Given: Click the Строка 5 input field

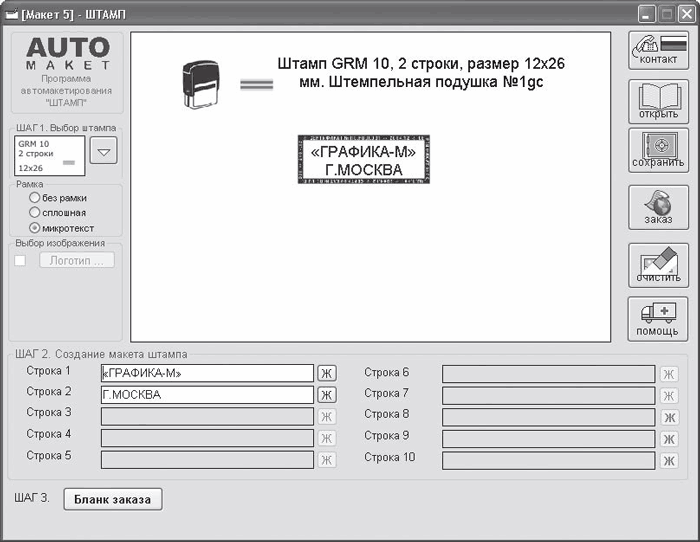Looking at the screenshot, I should (207, 460).
